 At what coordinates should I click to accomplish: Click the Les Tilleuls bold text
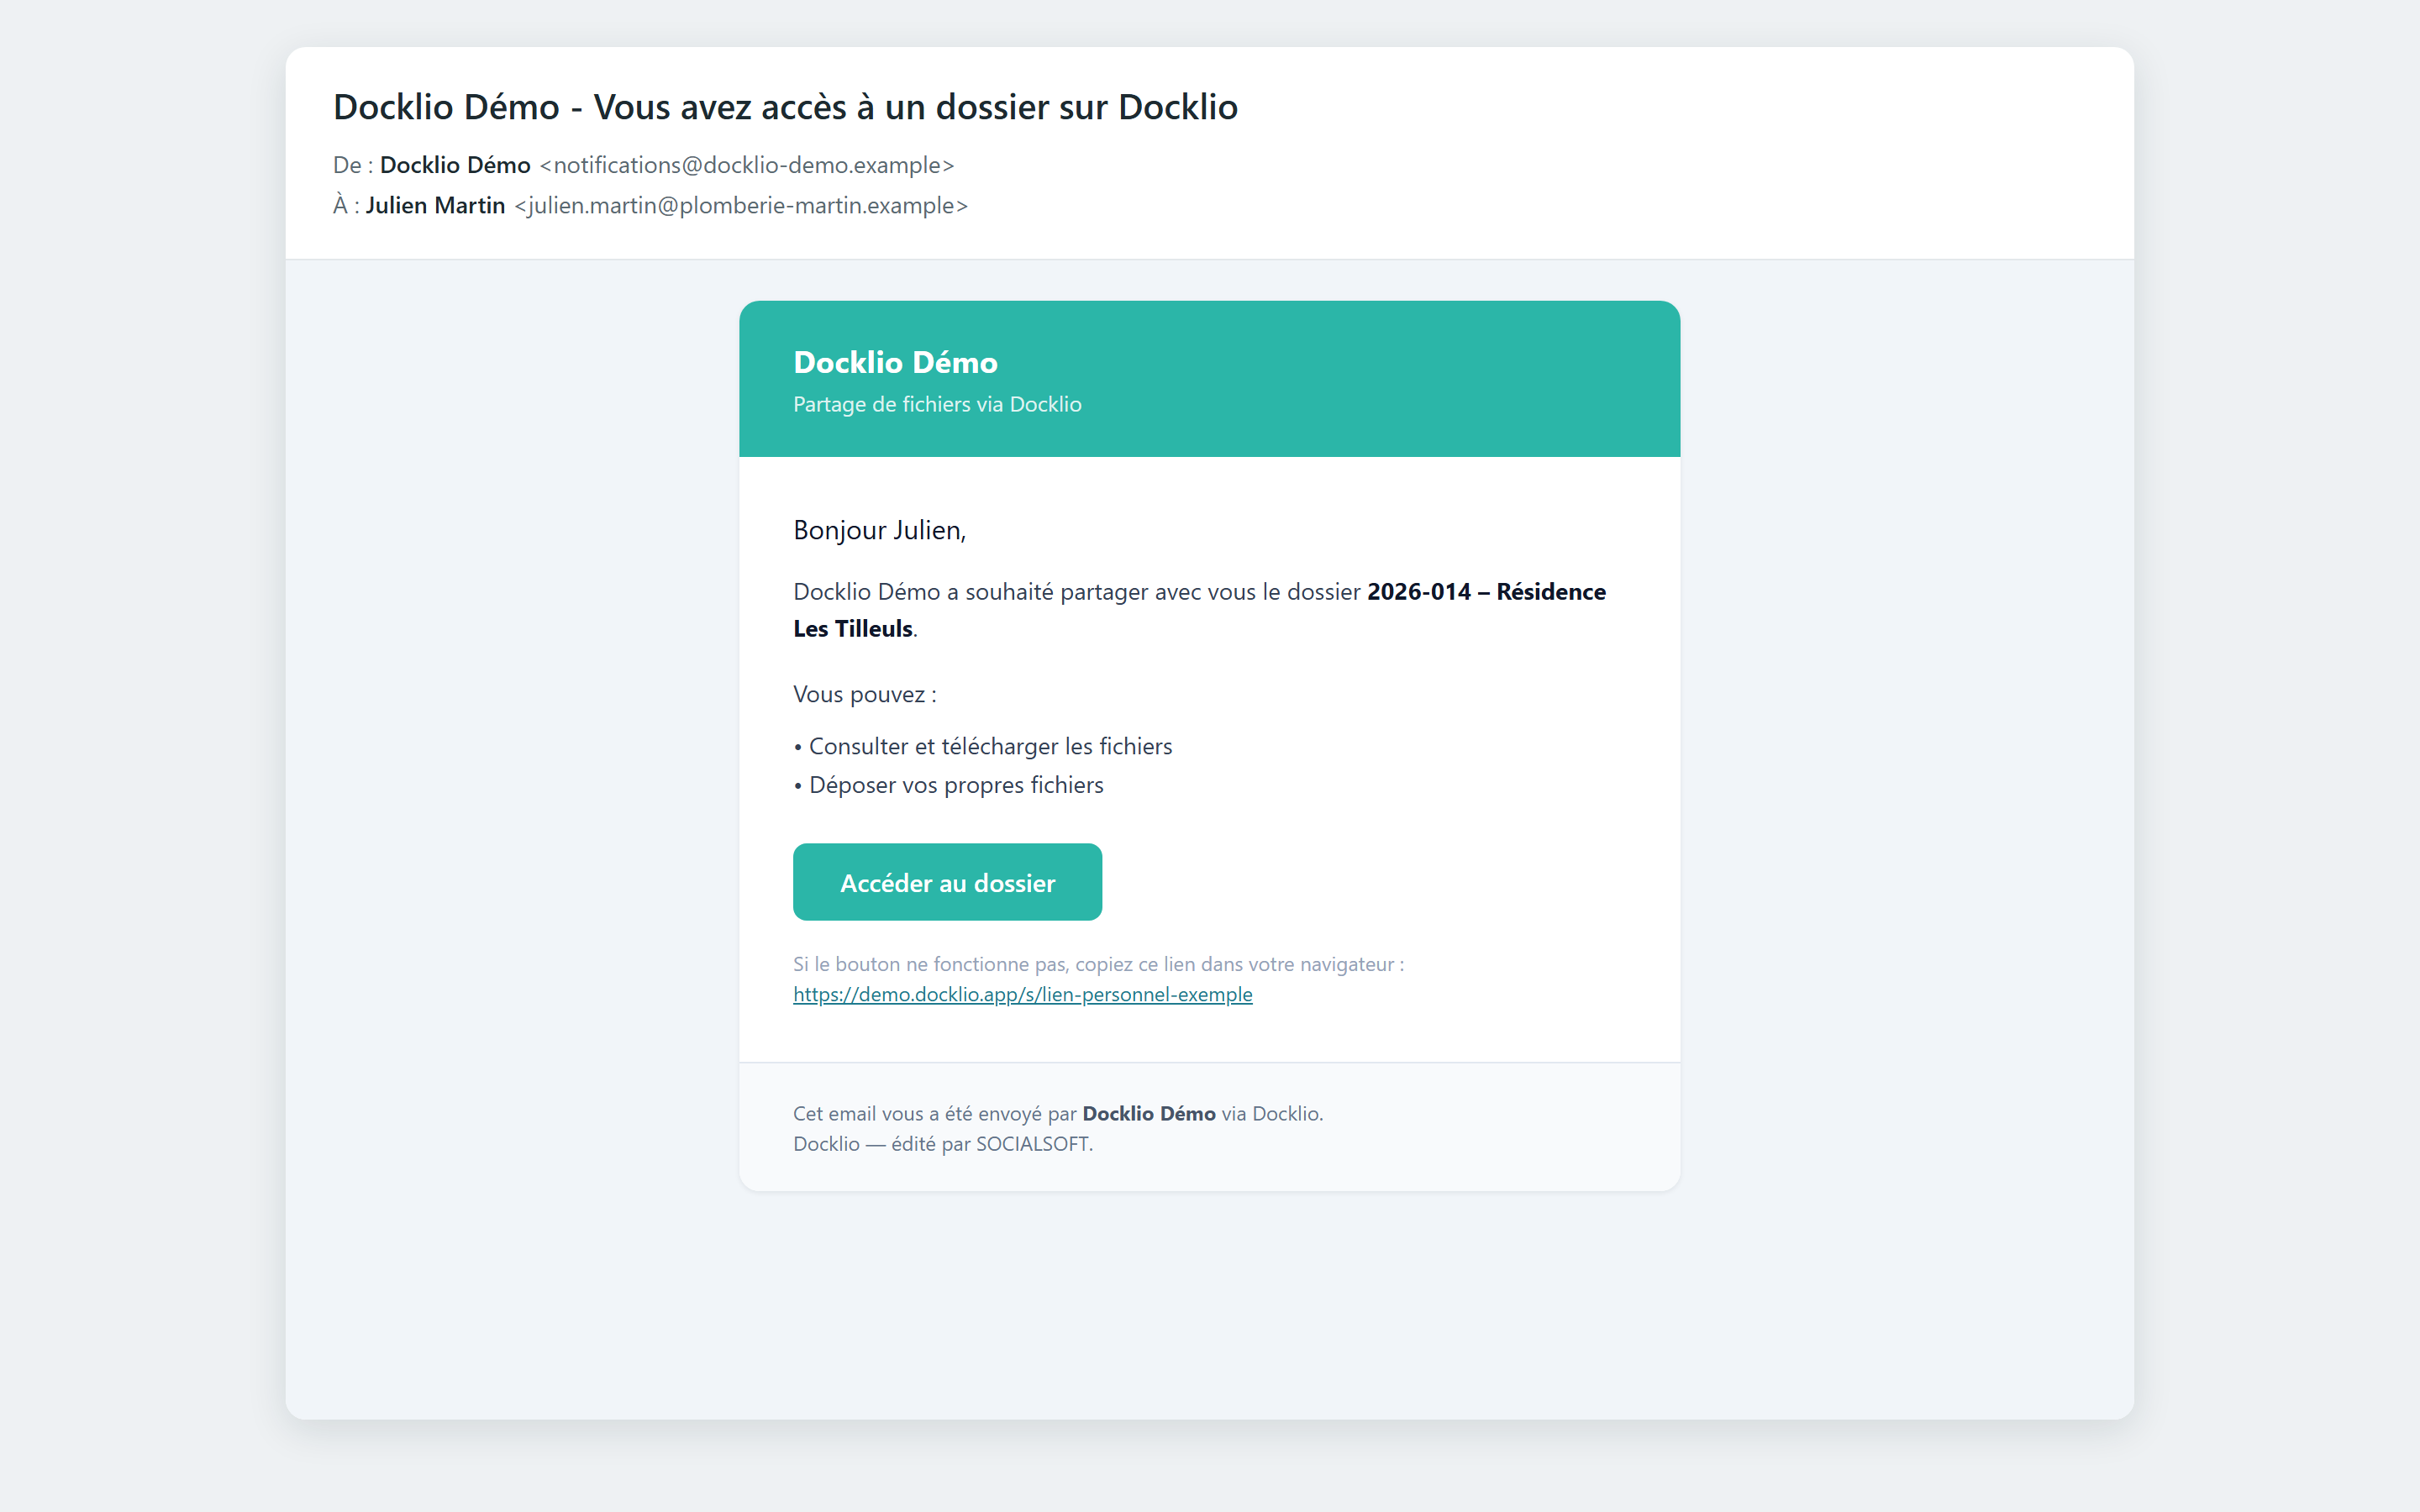pos(853,629)
